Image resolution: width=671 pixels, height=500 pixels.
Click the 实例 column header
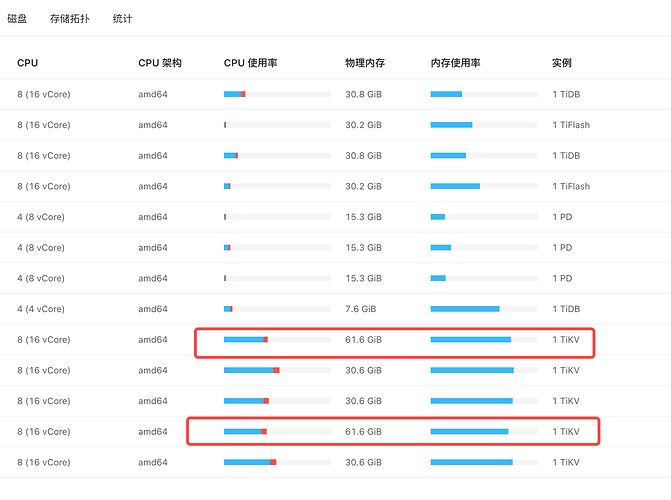561,63
